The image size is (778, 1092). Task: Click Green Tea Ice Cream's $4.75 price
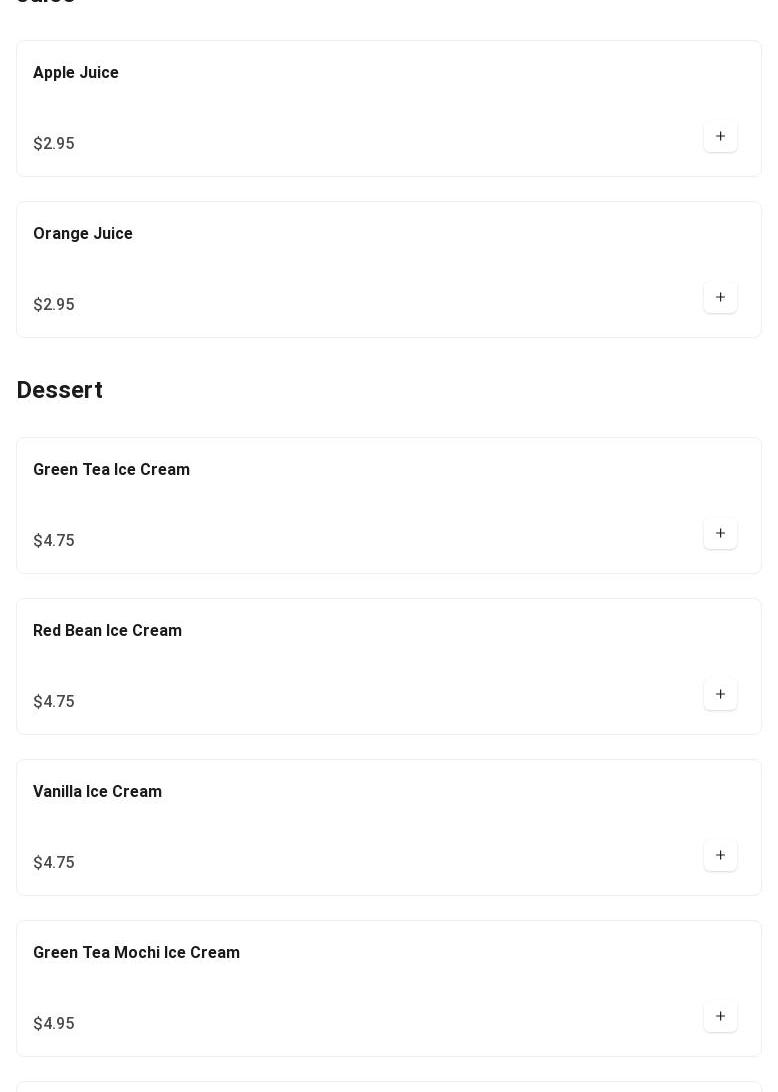[x=54, y=540]
